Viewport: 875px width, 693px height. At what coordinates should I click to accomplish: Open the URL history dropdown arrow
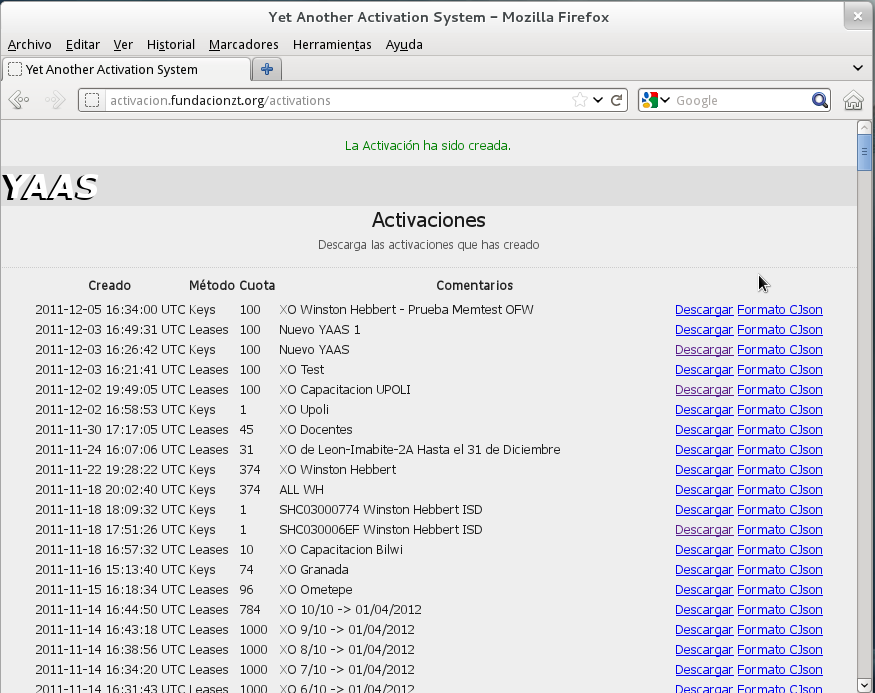click(598, 100)
